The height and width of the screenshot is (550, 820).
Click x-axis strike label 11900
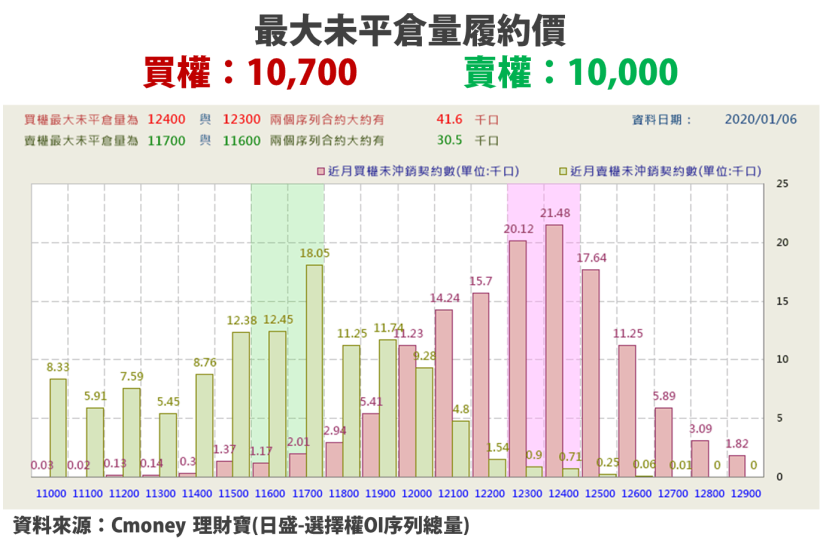pyautogui.click(x=380, y=494)
